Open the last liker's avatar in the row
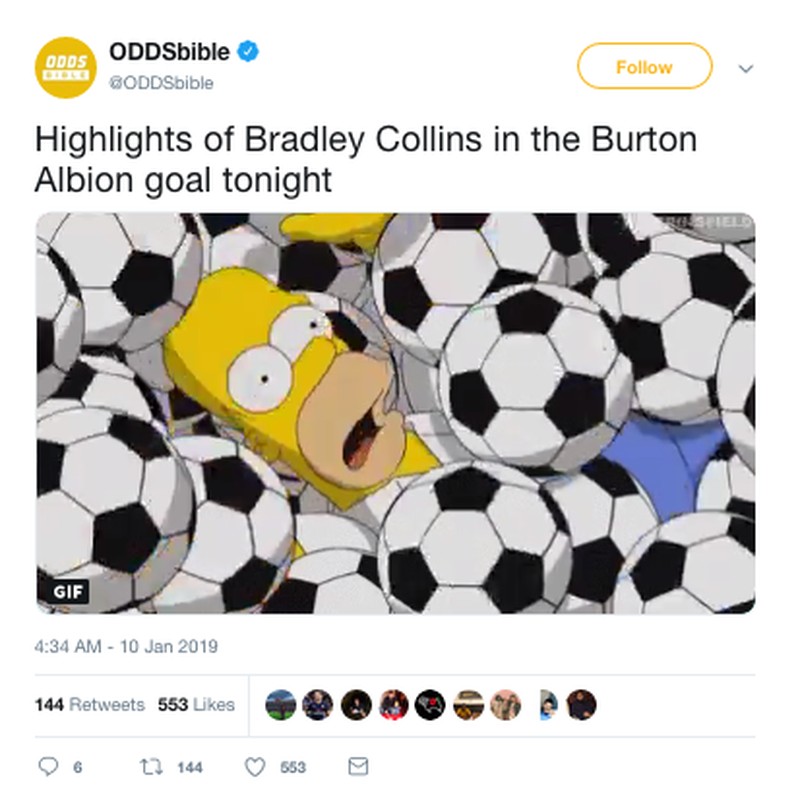The image size is (800, 796). (x=581, y=705)
